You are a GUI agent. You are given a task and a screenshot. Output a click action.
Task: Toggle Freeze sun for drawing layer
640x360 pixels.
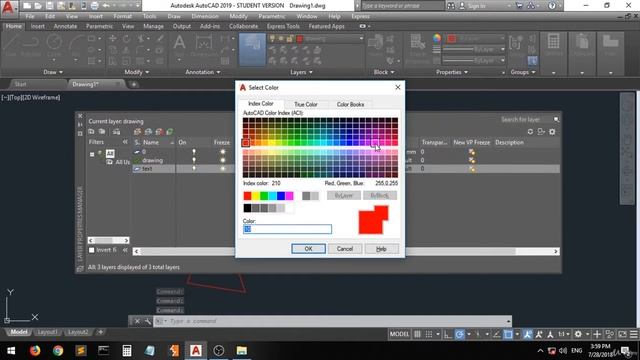click(222, 160)
